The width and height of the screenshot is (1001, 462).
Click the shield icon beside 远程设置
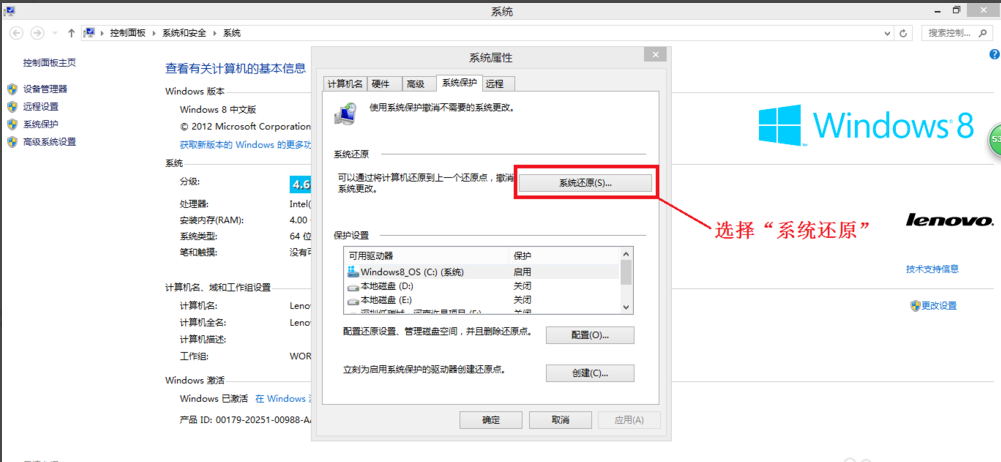(x=12, y=107)
